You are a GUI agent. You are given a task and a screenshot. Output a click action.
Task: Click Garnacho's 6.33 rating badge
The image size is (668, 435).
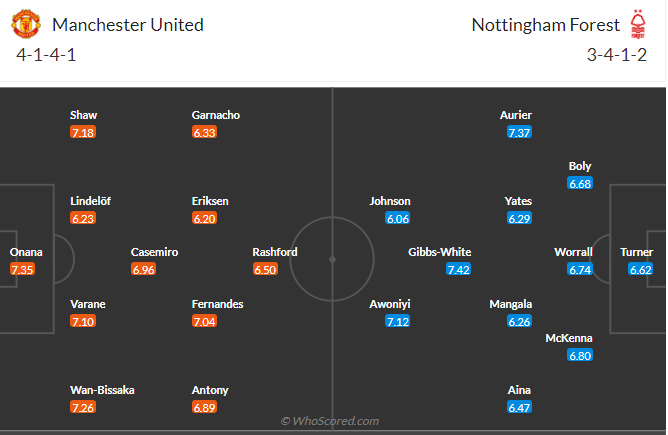pyautogui.click(x=204, y=132)
